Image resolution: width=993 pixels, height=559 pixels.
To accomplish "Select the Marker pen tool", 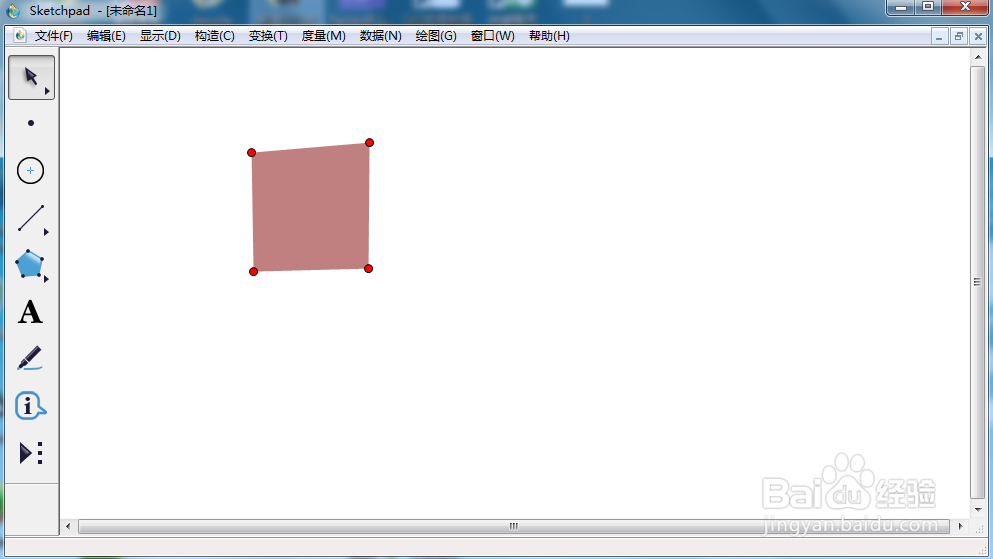I will [30, 358].
